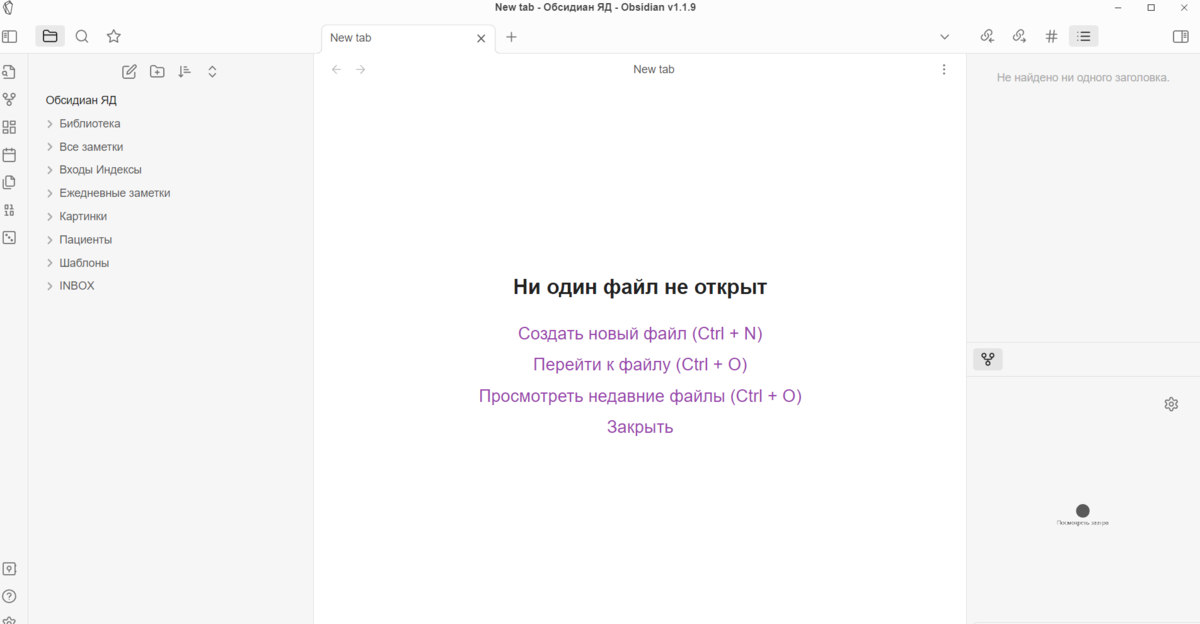Expand the Входы Индексы folder chevron
This screenshot has height=624, width=1200.
pyautogui.click(x=50, y=170)
